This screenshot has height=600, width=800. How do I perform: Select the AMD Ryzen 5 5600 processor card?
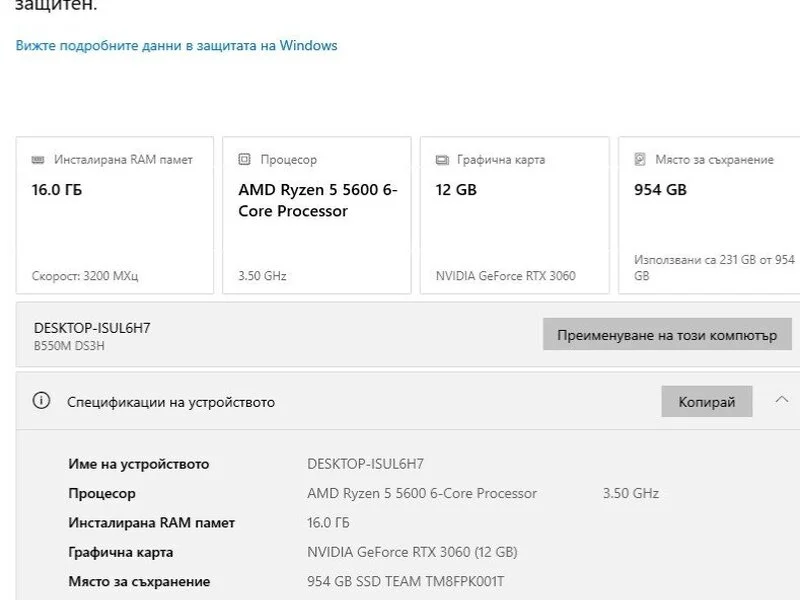(x=317, y=215)
